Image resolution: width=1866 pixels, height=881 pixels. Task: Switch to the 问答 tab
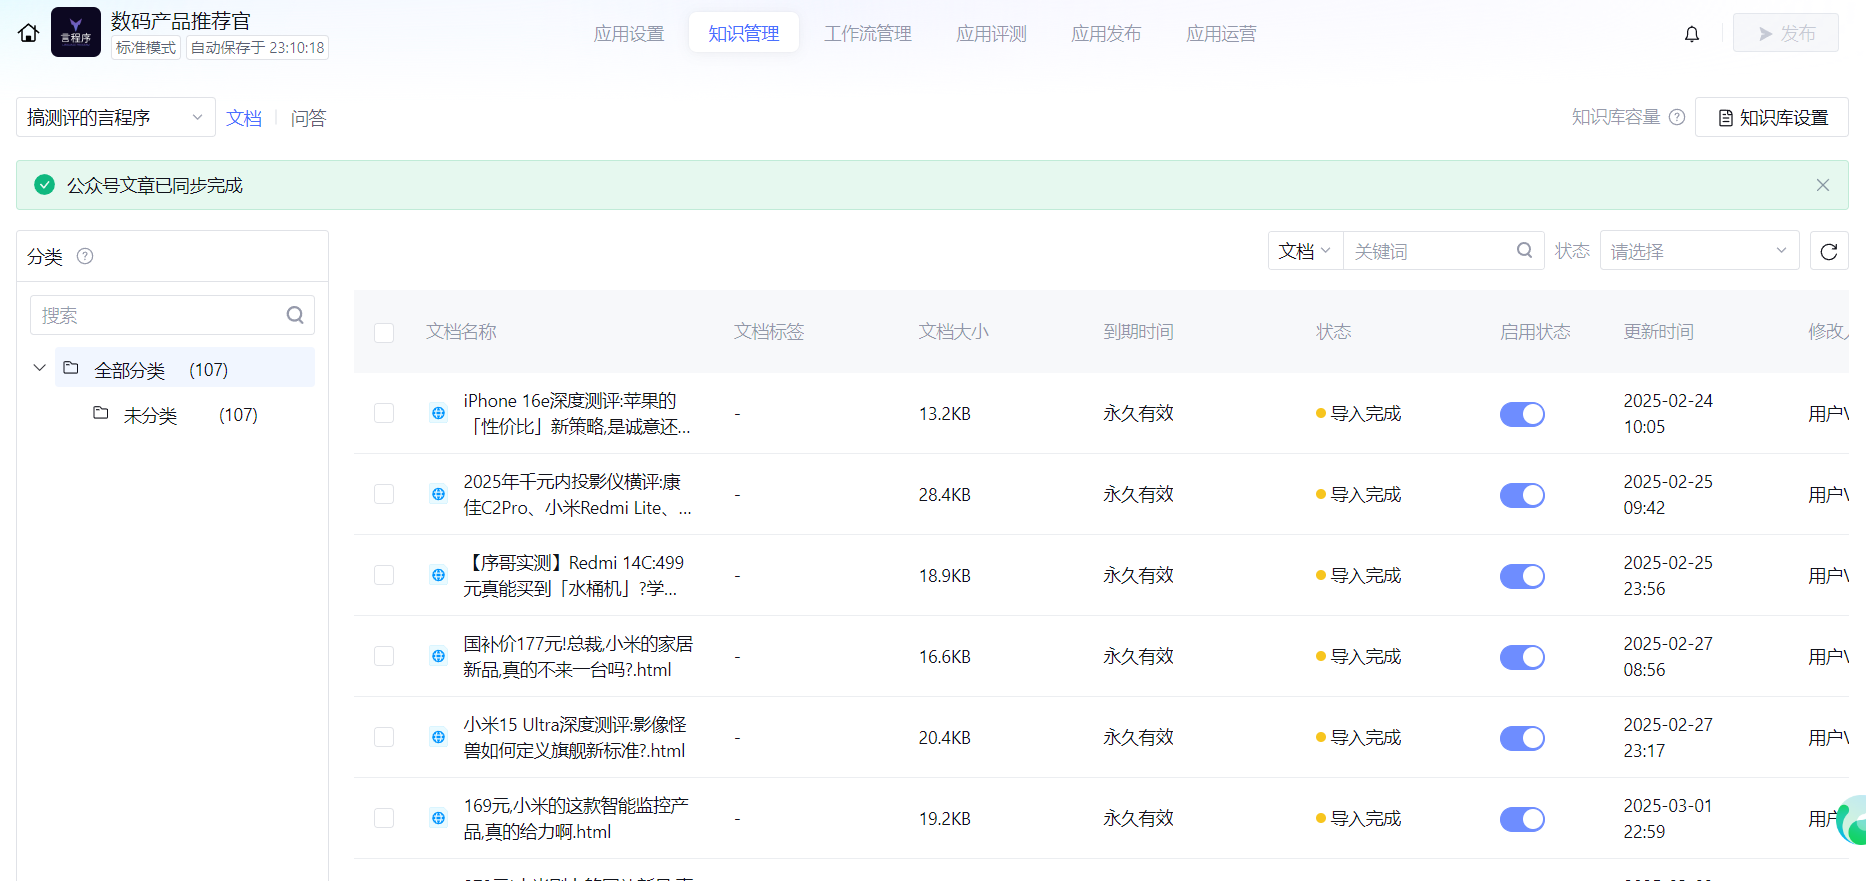pyautogui.click(x=308, y=118)
